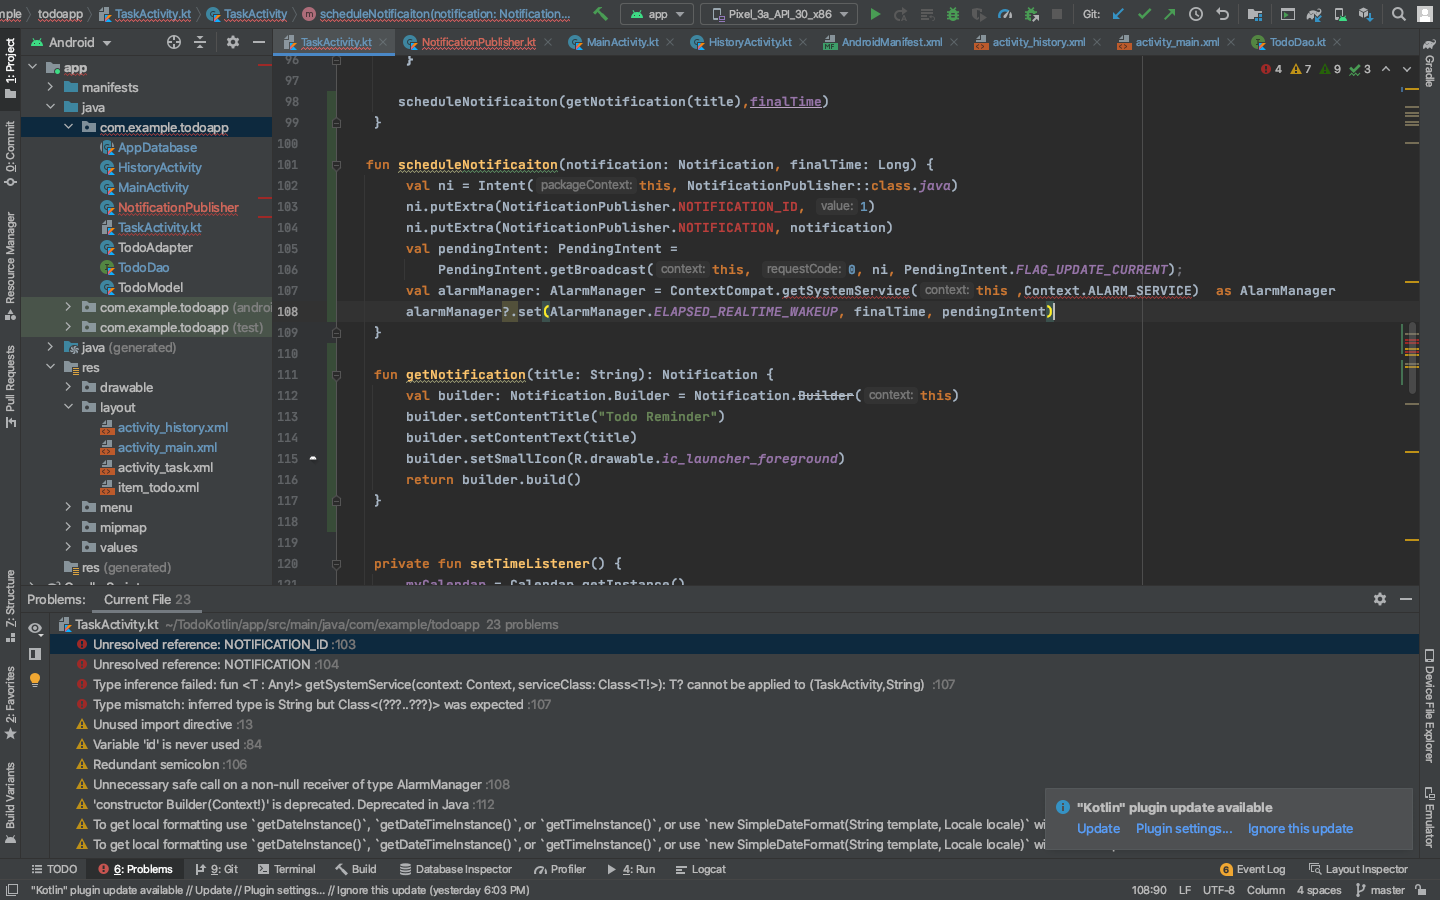1440x900 pixels.
Task: Click the quick-fix light bulb icon
Action: [x=35, y=680]
